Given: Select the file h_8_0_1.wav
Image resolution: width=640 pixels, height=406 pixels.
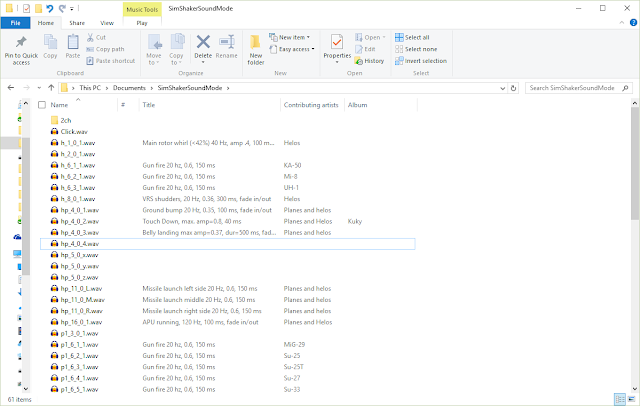Looking at the screenshot, I should tap(73, 199).
